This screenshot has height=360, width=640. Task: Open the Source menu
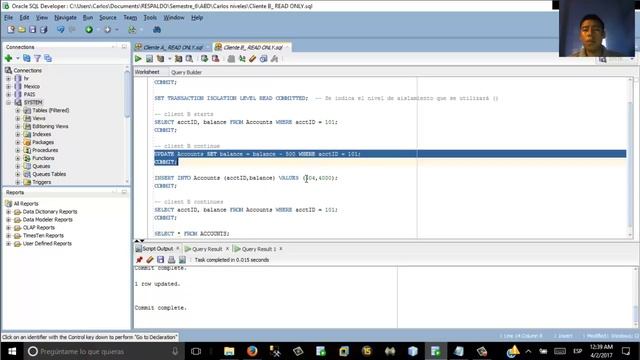(x=108, y=18)
